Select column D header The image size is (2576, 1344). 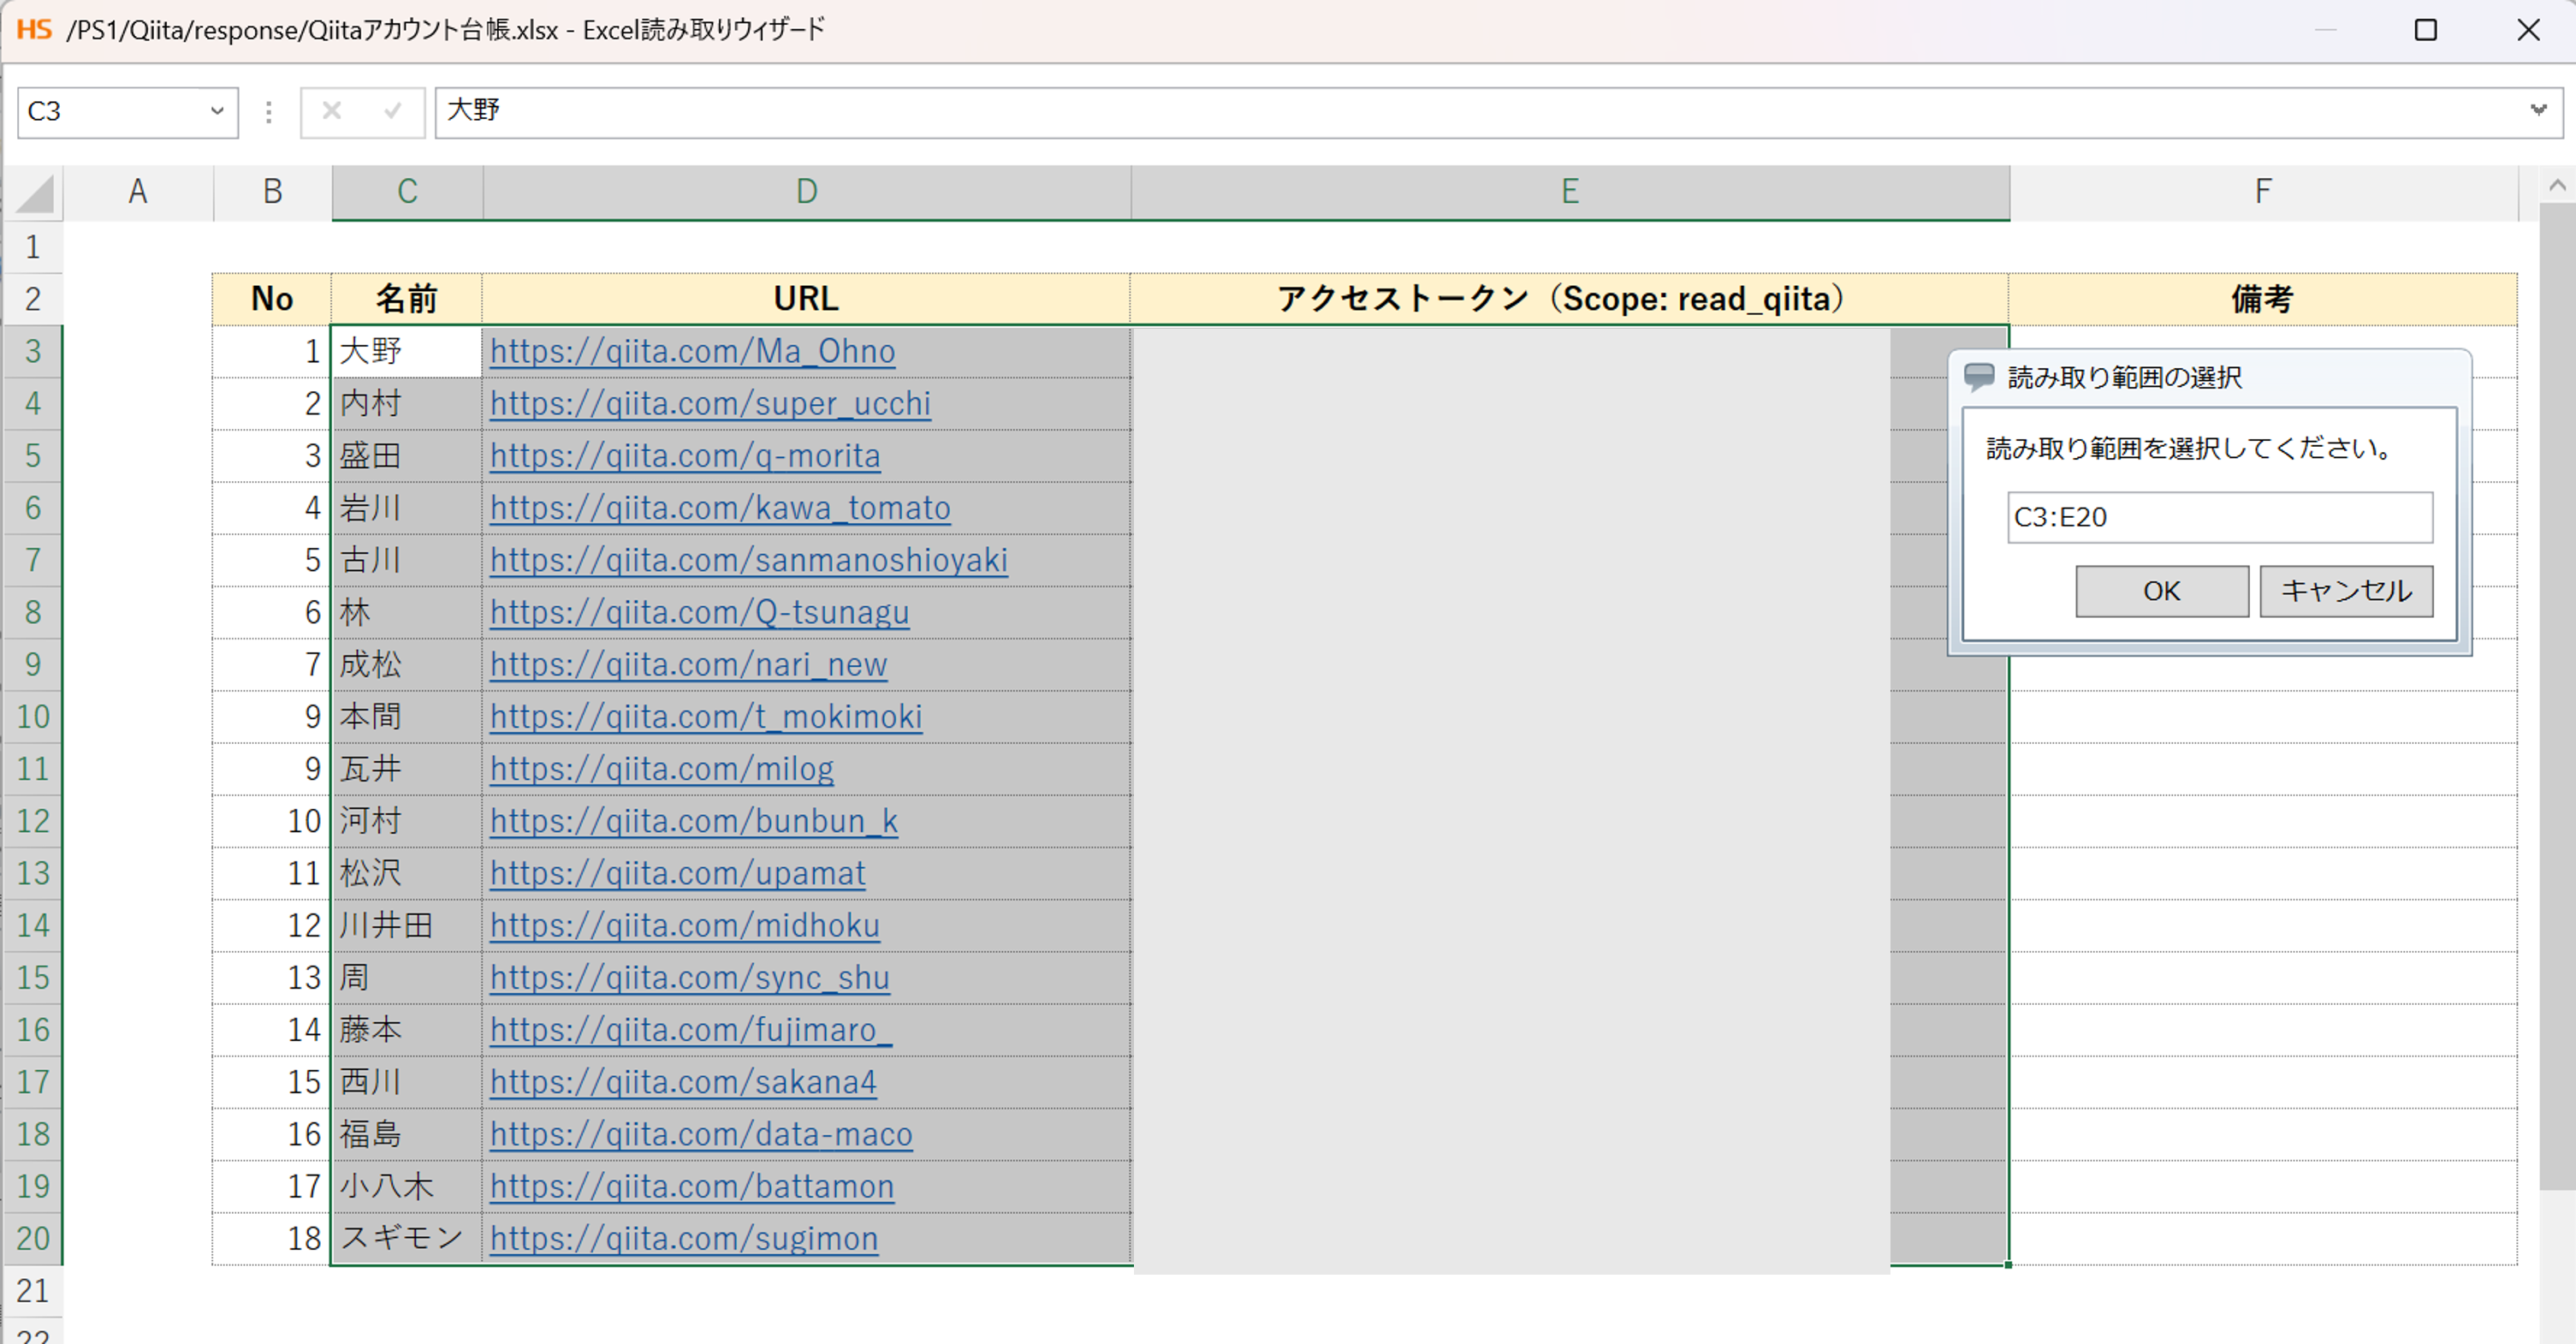coord(806,191)
